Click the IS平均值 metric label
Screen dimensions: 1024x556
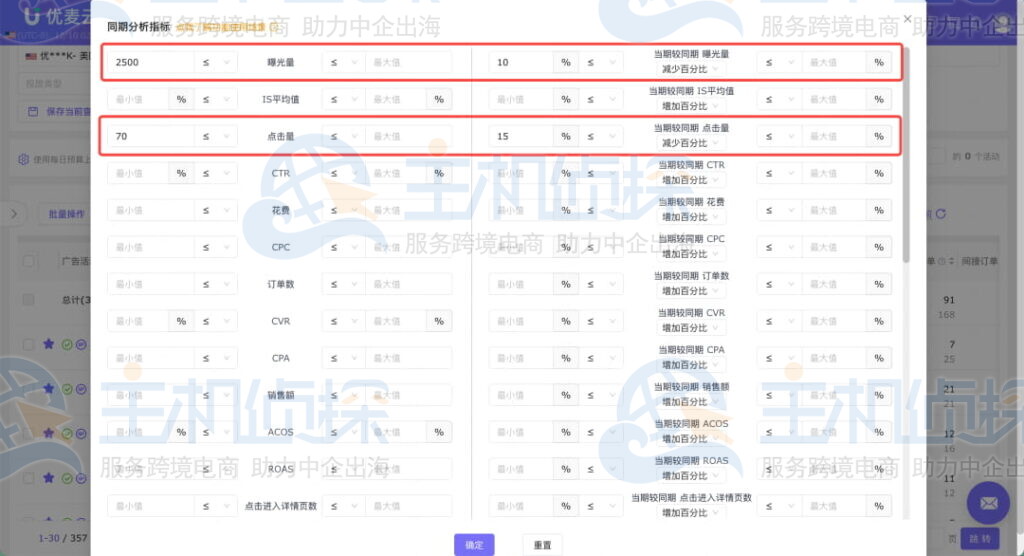point(280,99)
